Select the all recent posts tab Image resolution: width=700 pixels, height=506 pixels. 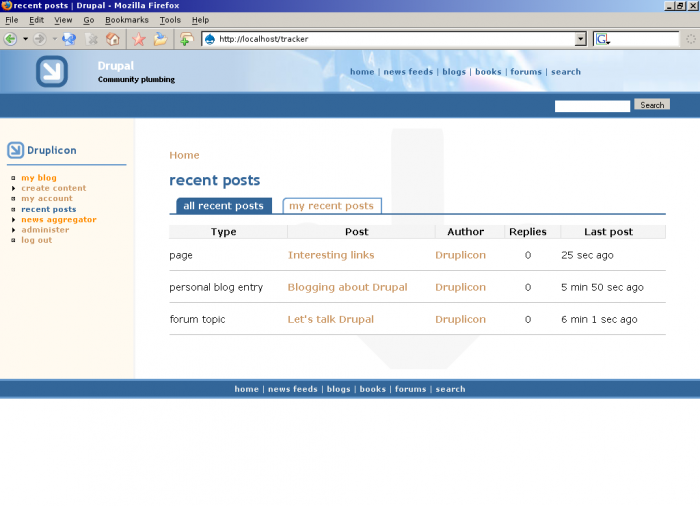[x=224, y=206]
